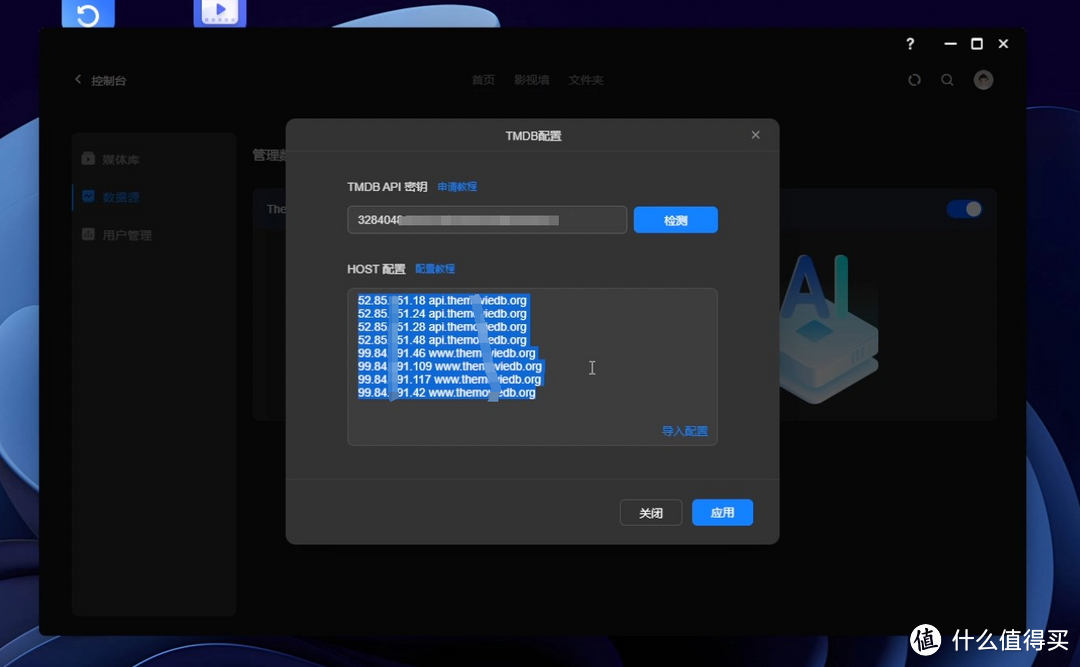Minimize the application window
This screenshot has width=1080, height=667.
(951, 44)
